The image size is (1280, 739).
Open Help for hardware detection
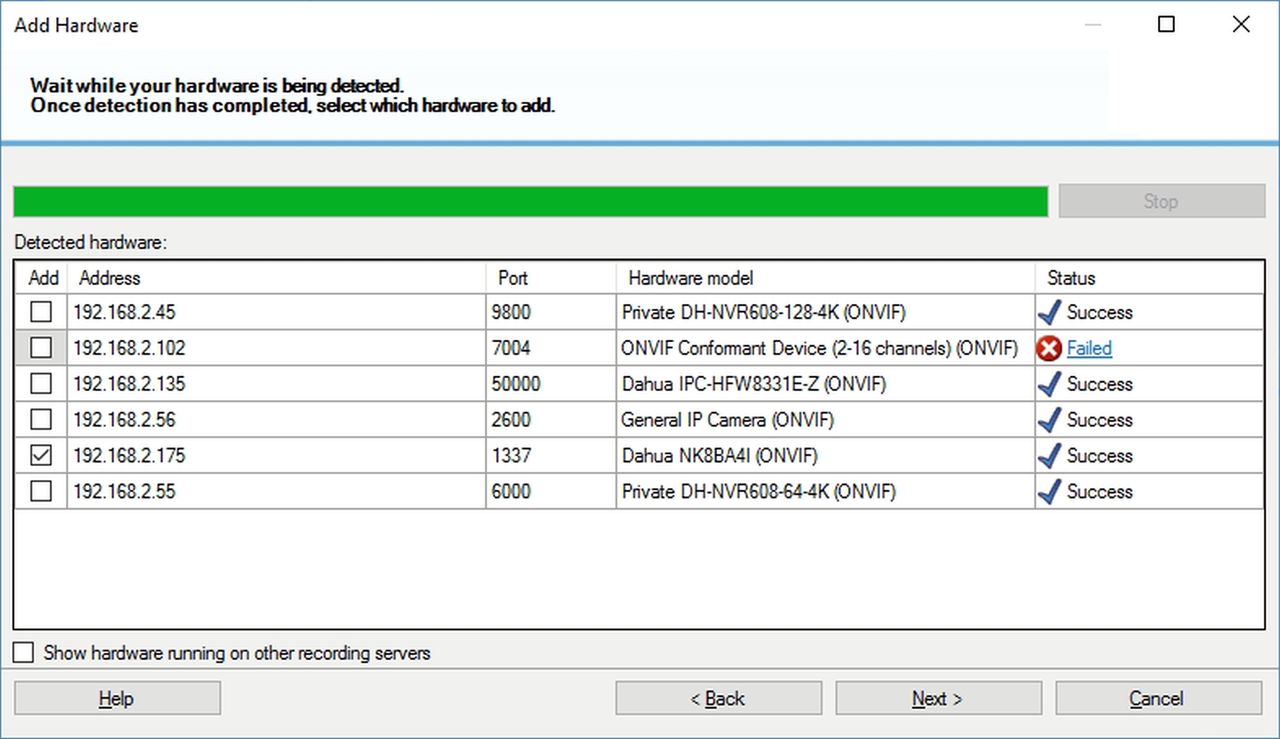tap(116, 699)
